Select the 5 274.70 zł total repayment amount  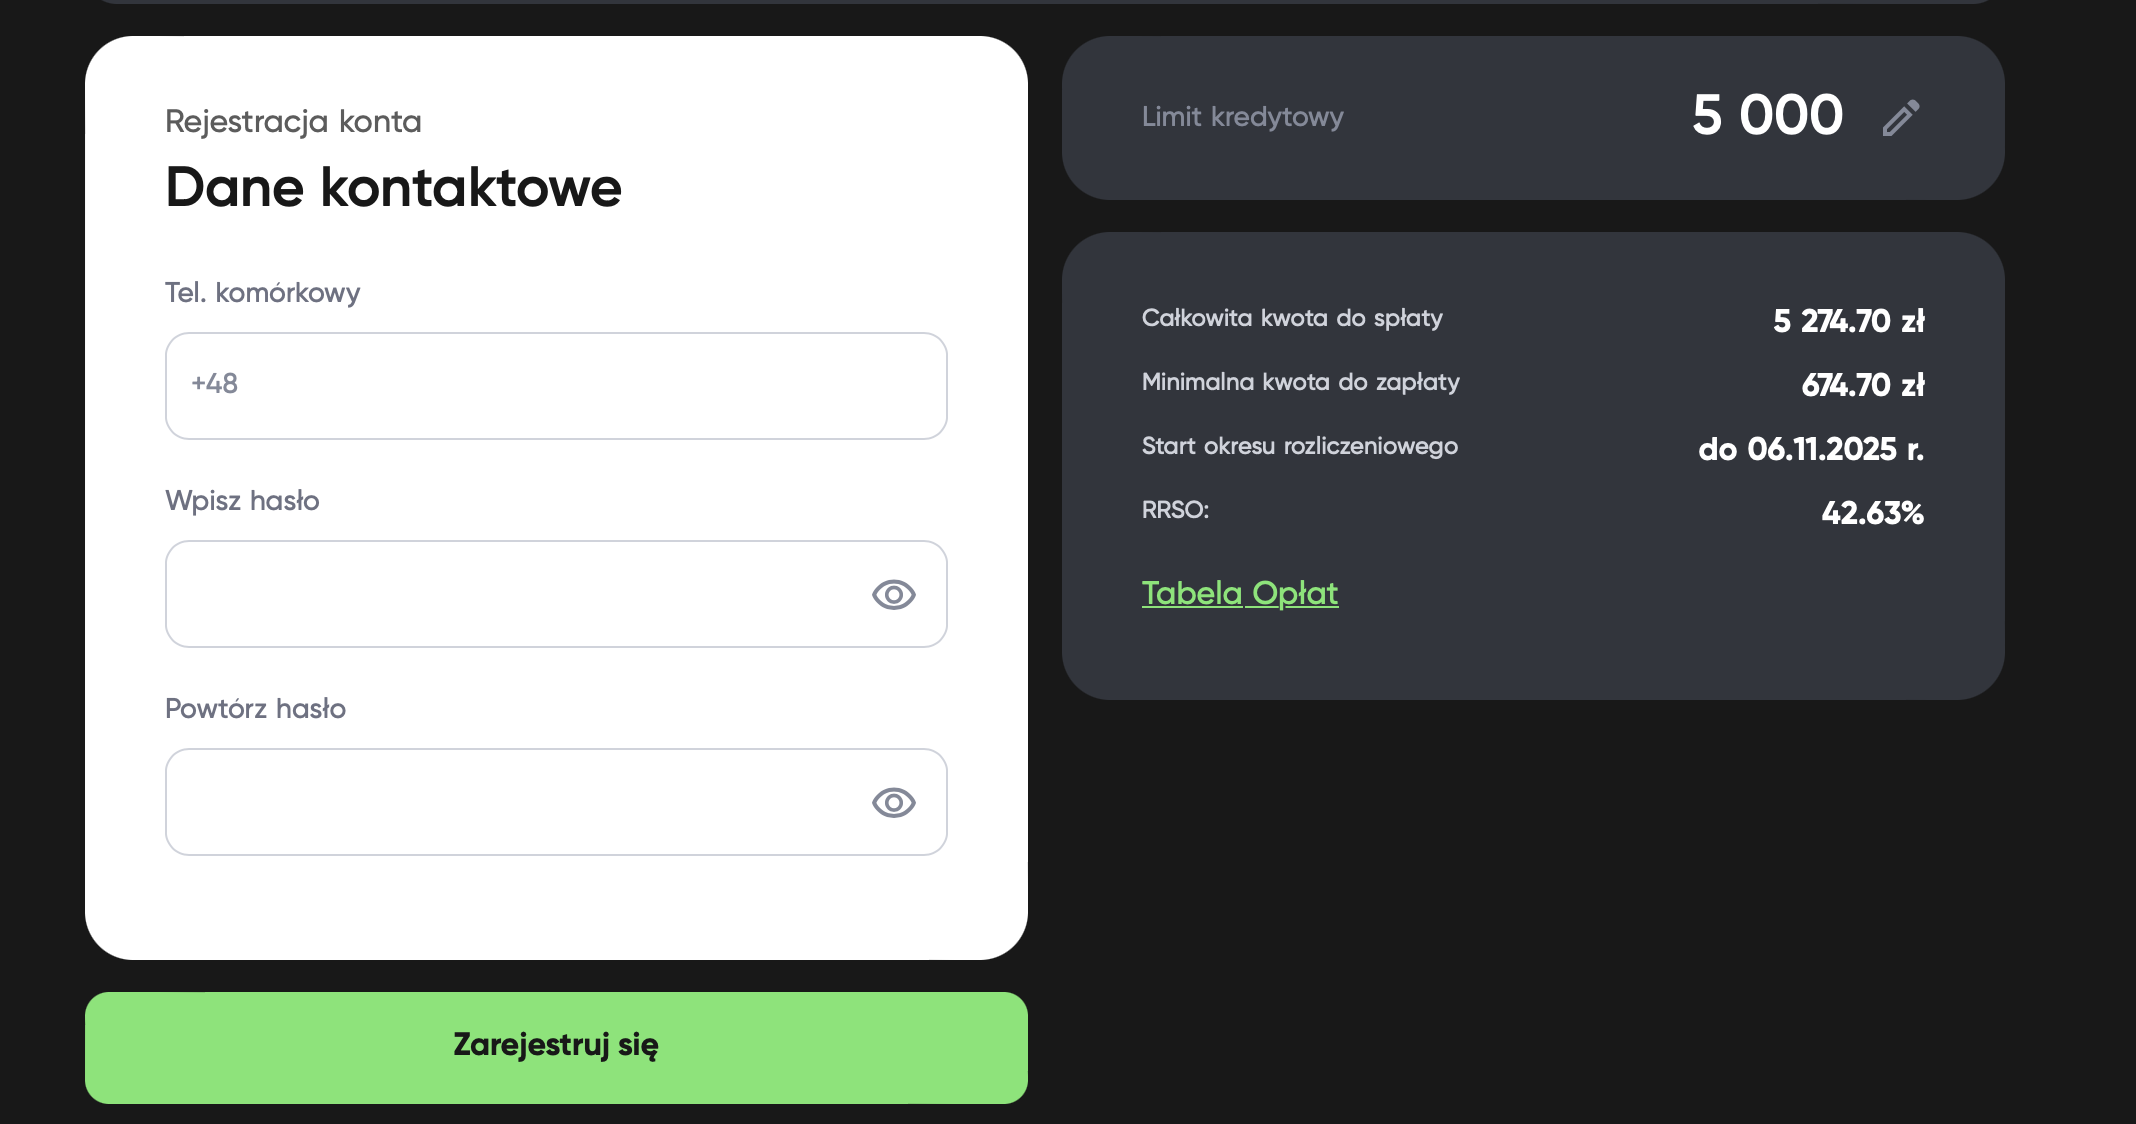[1848, 321]
